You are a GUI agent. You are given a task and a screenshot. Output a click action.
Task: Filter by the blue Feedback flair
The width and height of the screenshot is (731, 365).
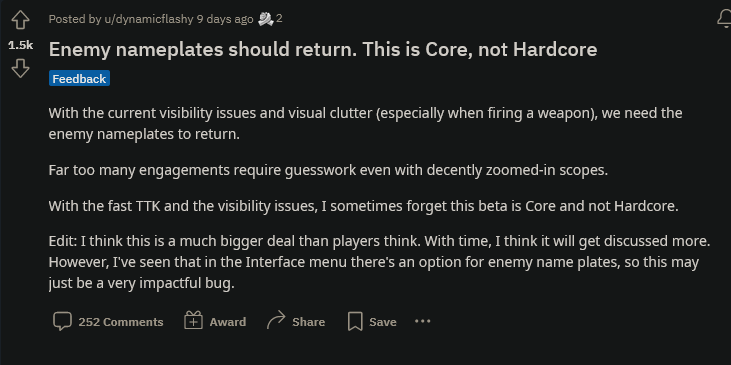(x=79, y=78)
